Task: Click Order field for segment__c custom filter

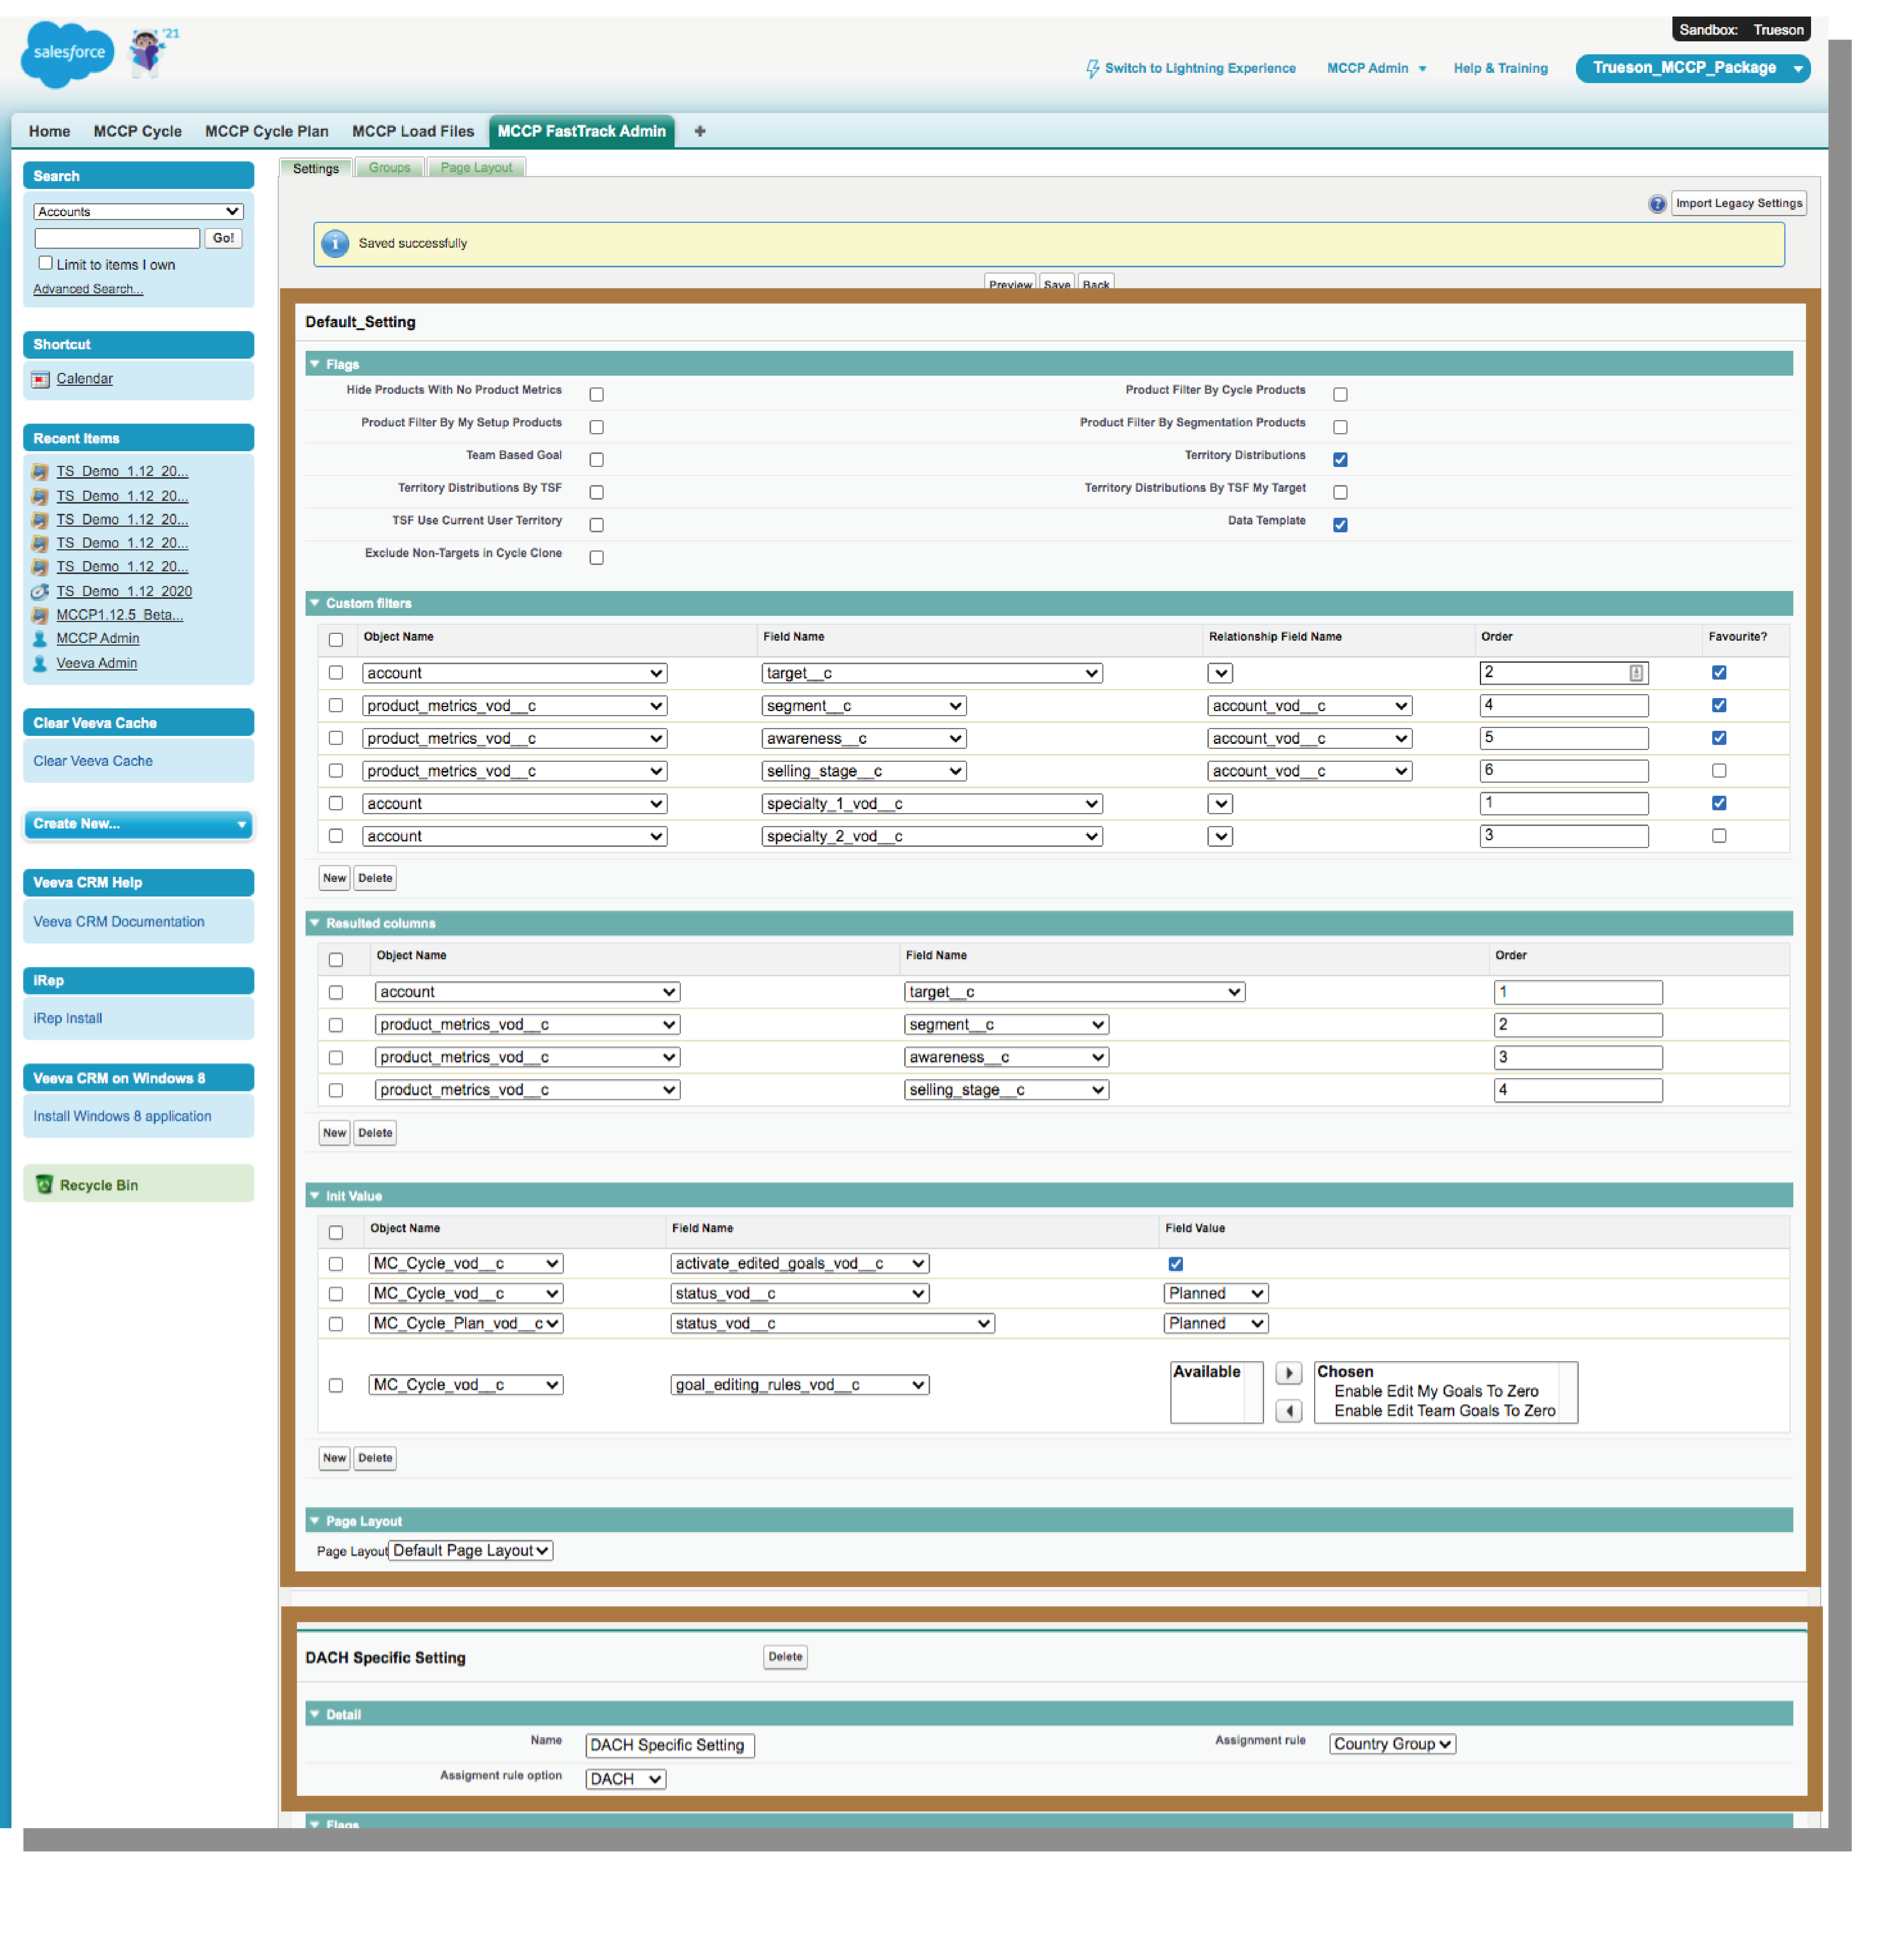Action: point(1564,706)
